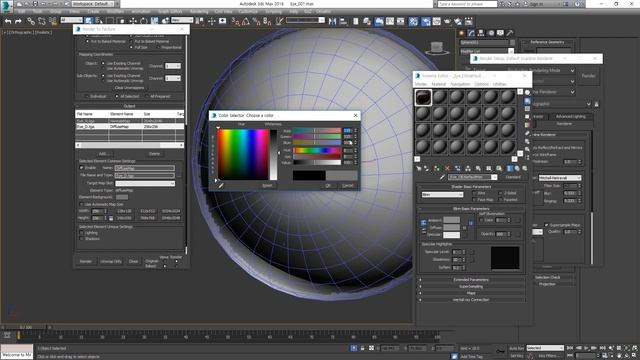
Task: Expand the SuperSampling rollout
Action: coord(471,286)
